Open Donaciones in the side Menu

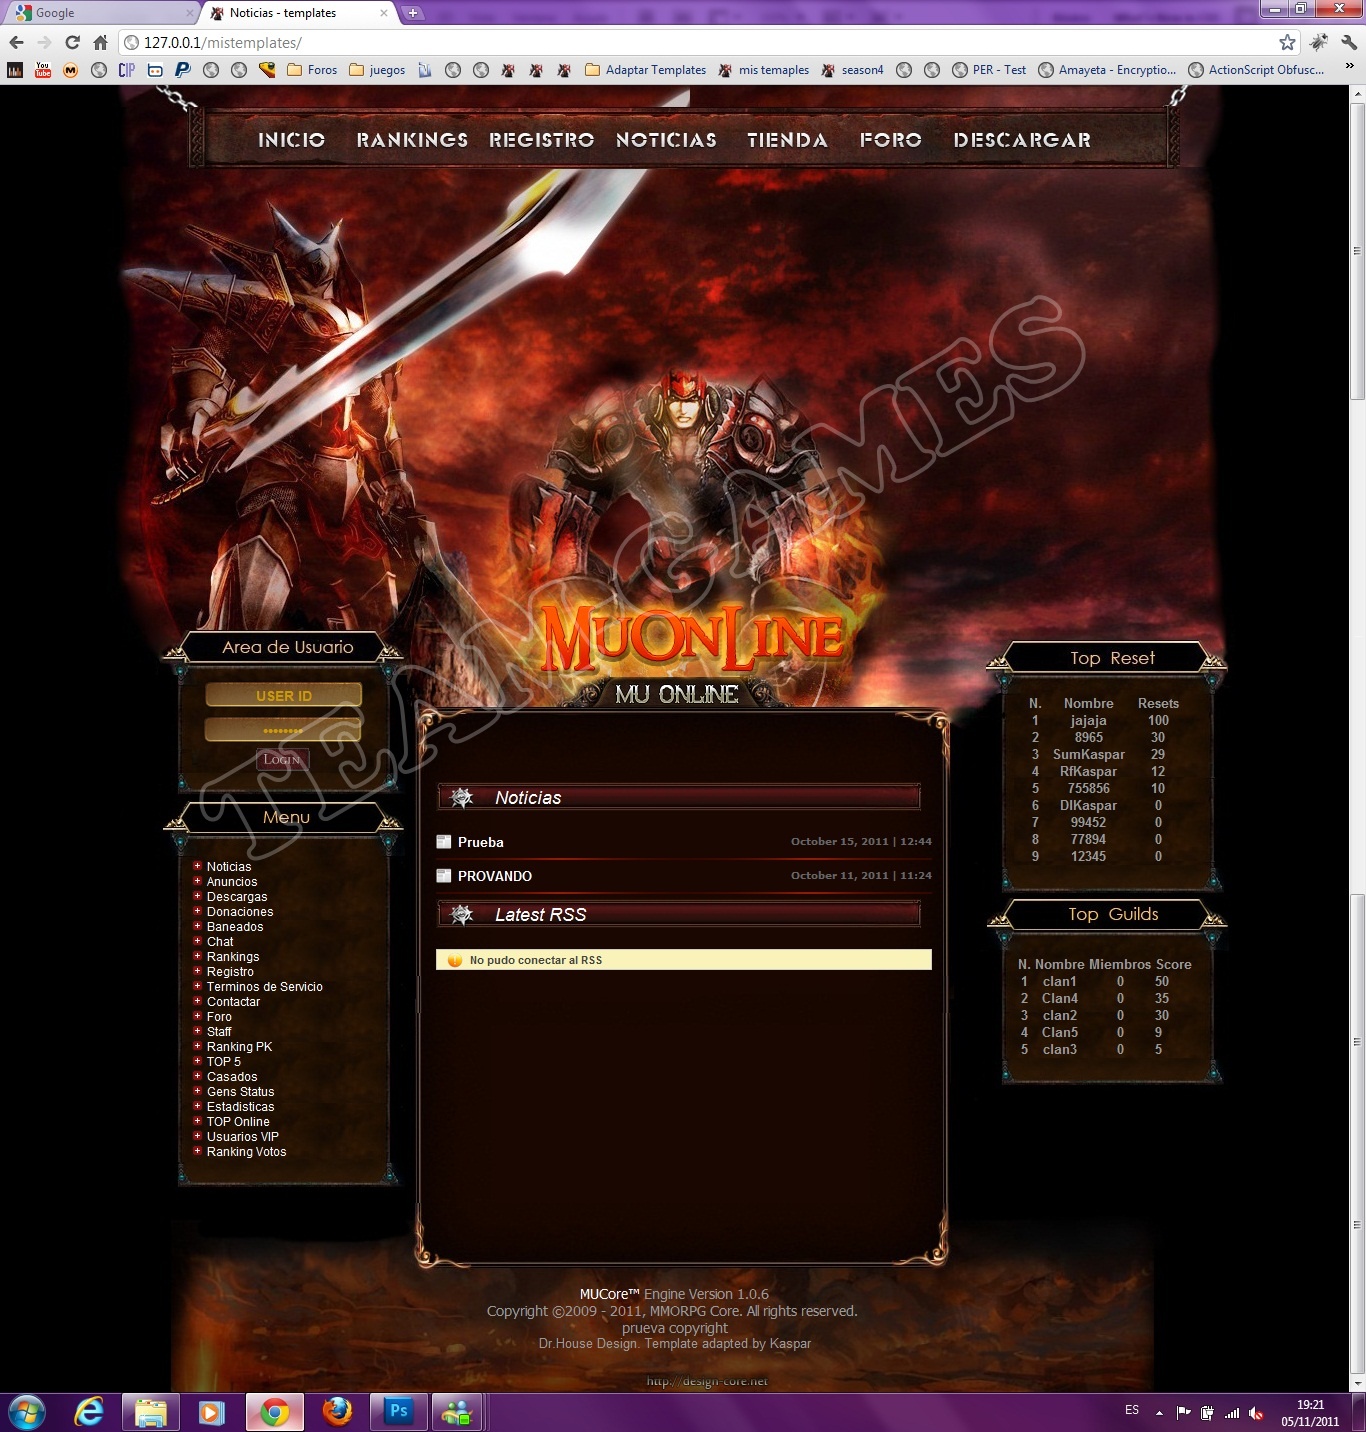240,912
